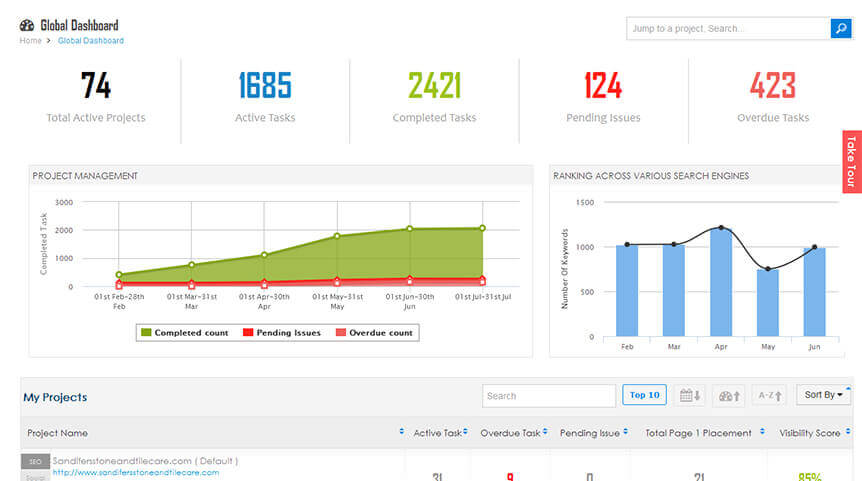Viewport: 862px width, 481px height.
Task: Open the Sort By dropdown
Action: pos(823,395)
